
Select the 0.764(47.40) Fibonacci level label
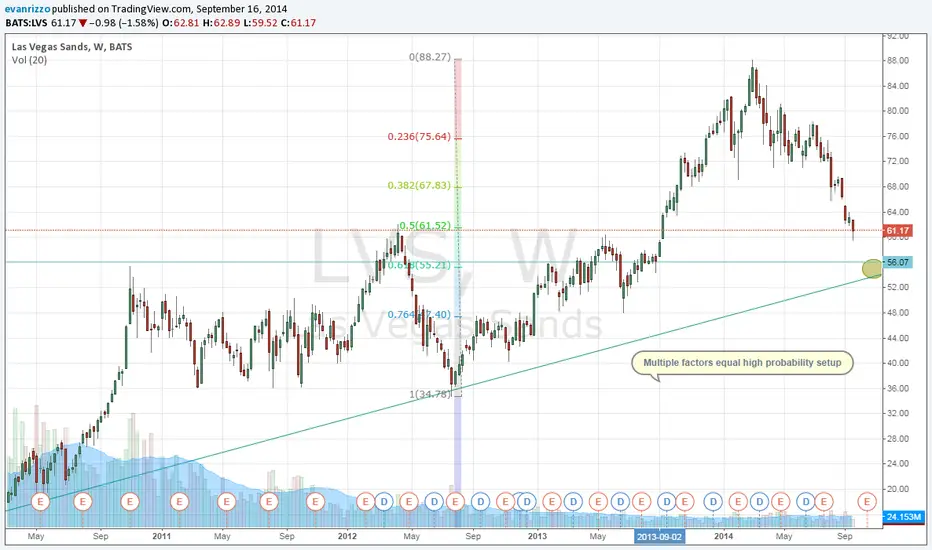coord(419,315)
